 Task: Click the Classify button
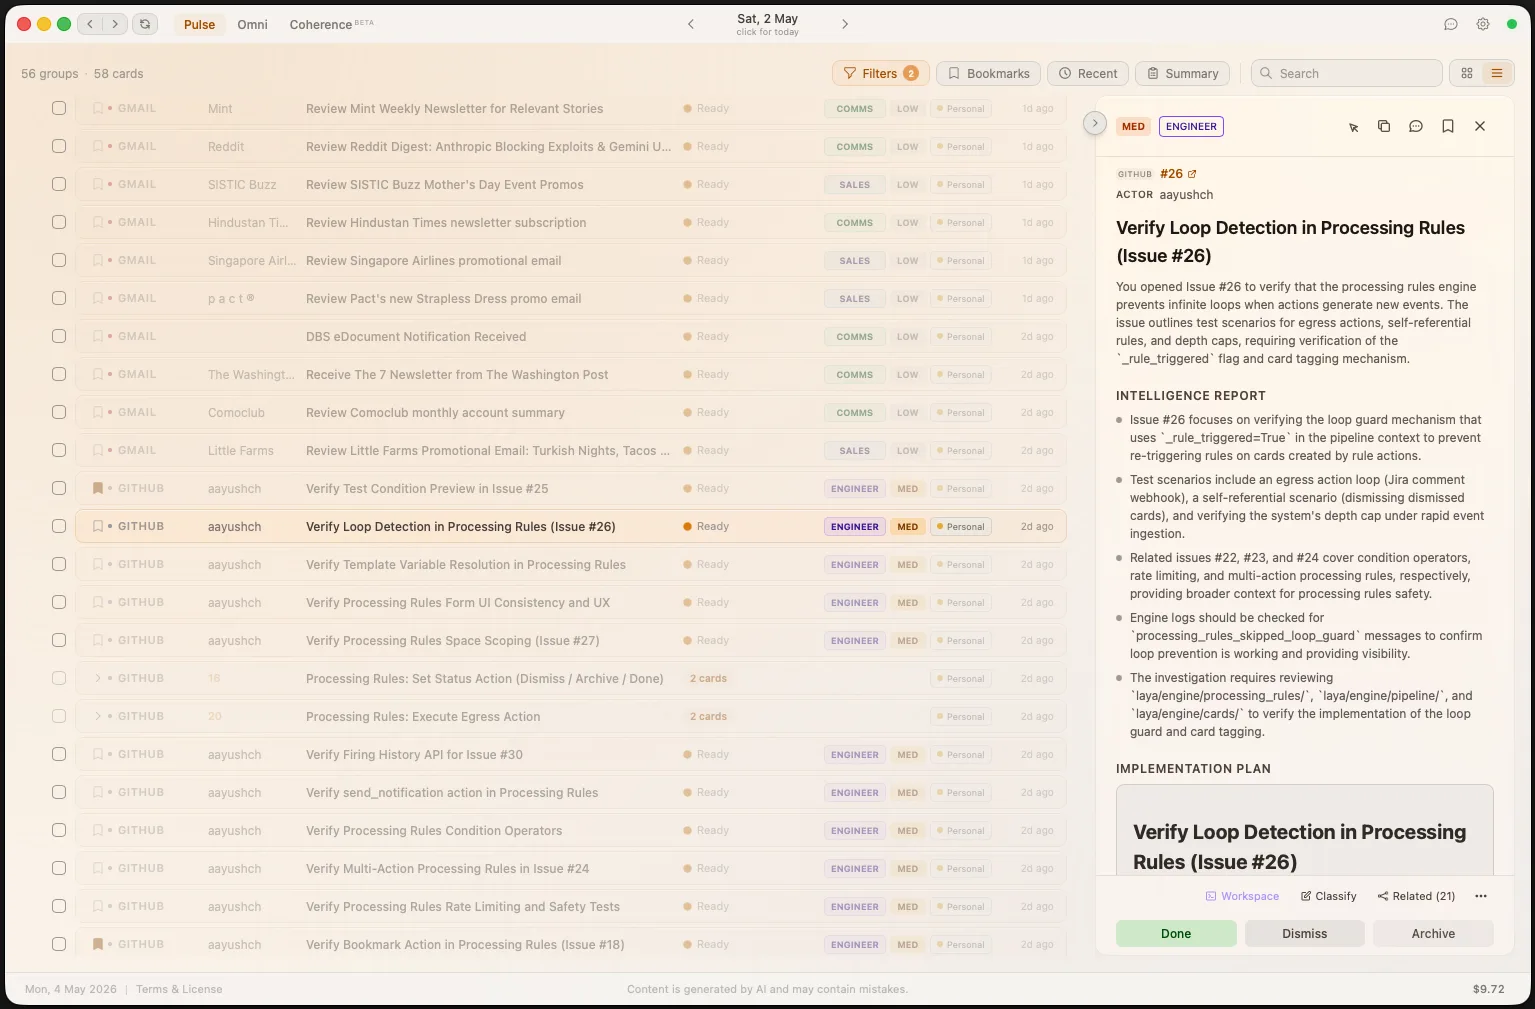coord(1329,896)
